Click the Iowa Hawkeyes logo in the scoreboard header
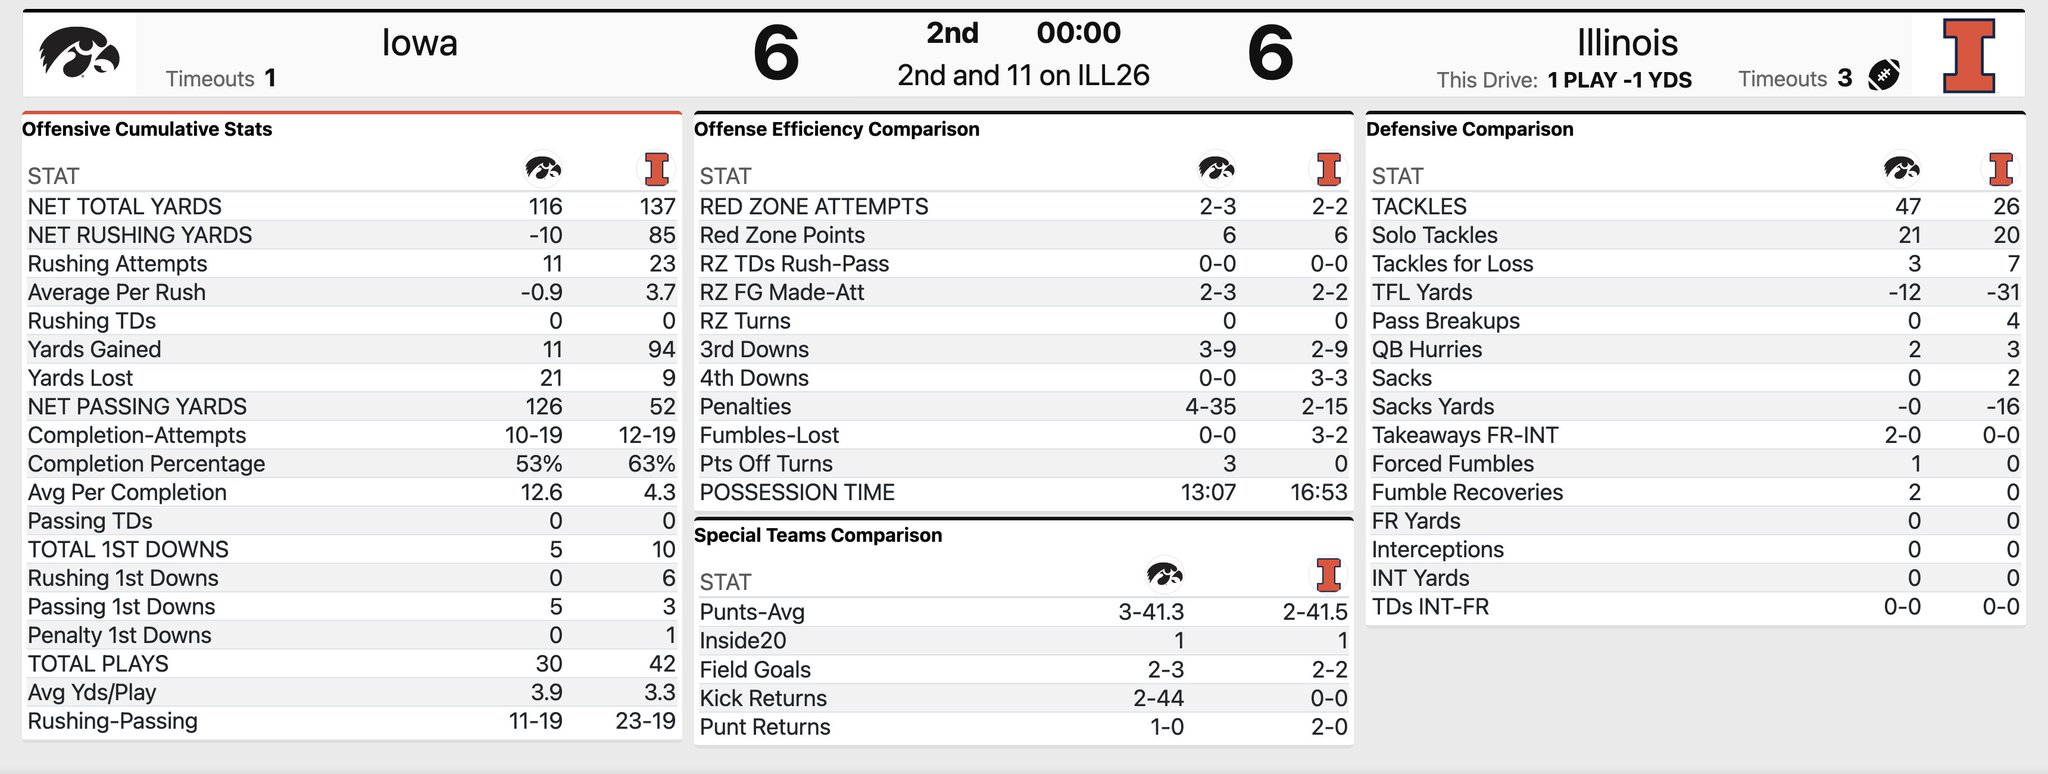The image size is (2048, 774). coord(79,55)
